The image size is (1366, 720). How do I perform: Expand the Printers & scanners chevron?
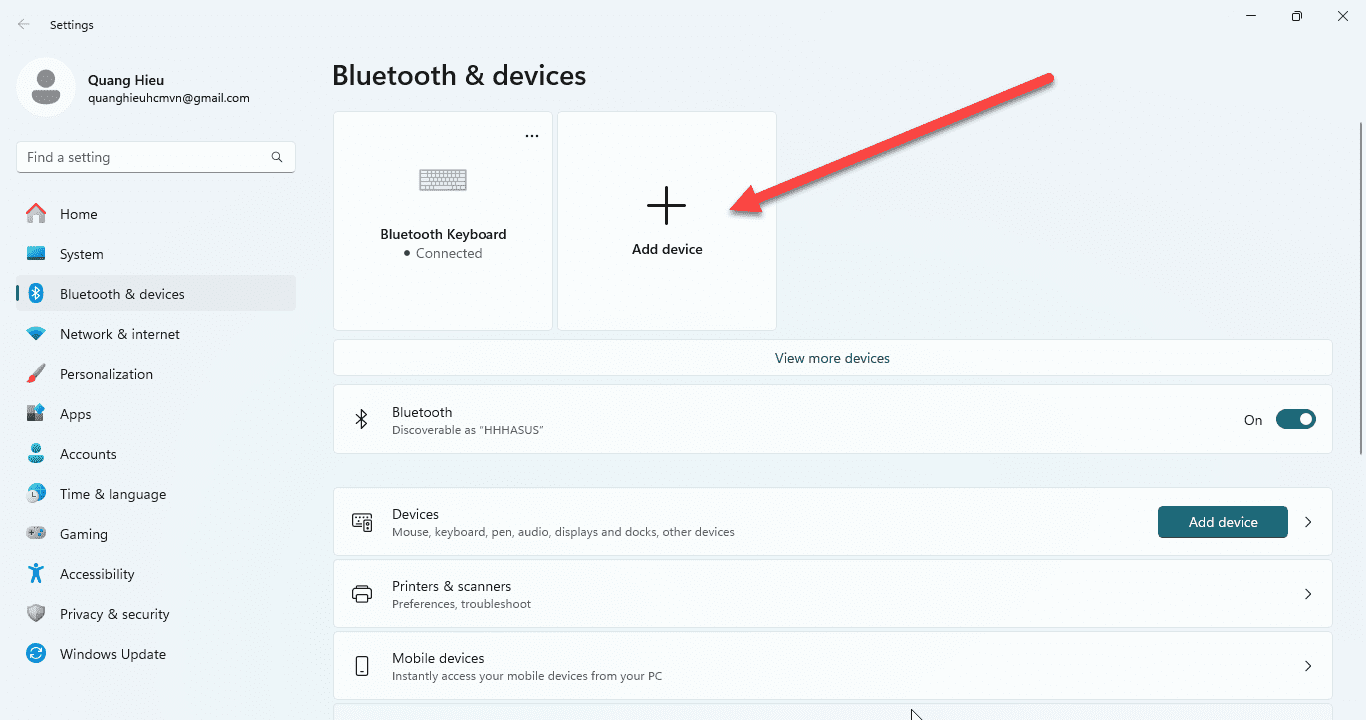click(x=1308, y=594)
